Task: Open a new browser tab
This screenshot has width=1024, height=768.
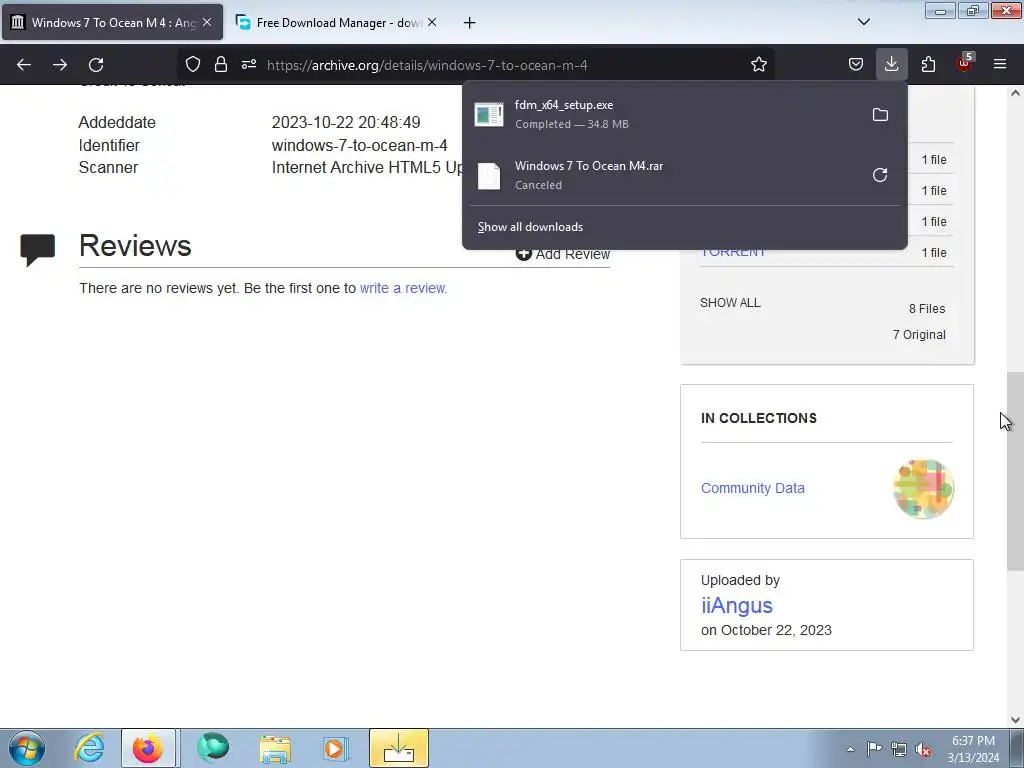Action: click(469, 23)
